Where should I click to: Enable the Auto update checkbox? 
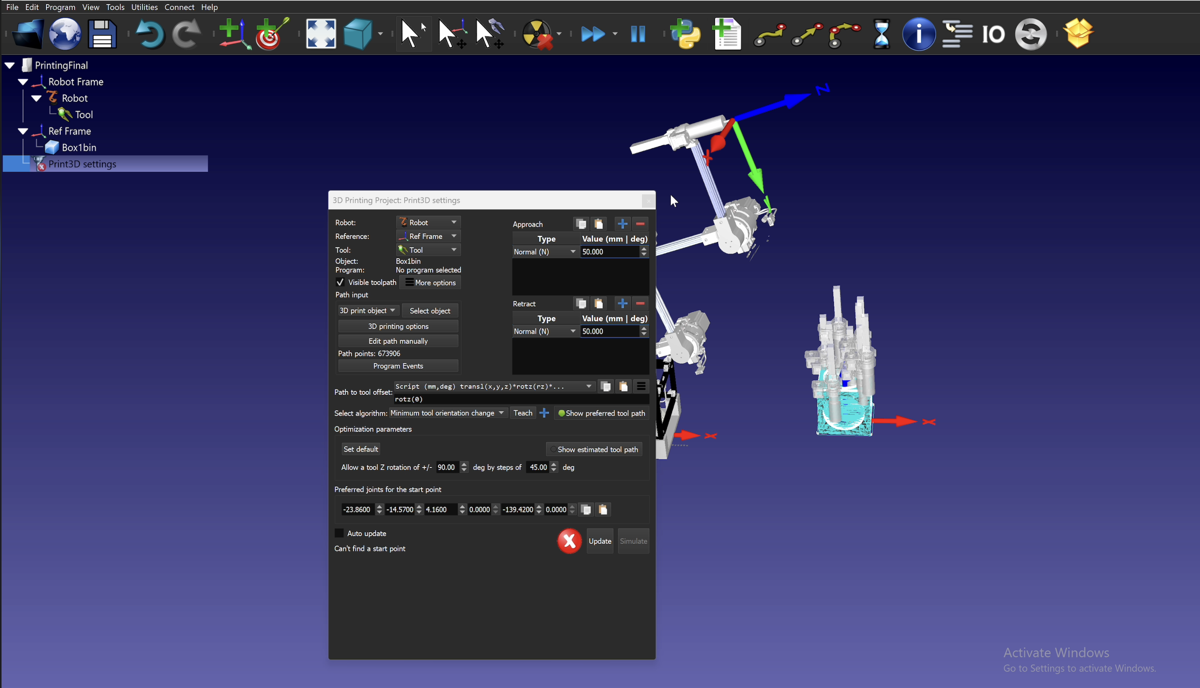pos(340,534)
